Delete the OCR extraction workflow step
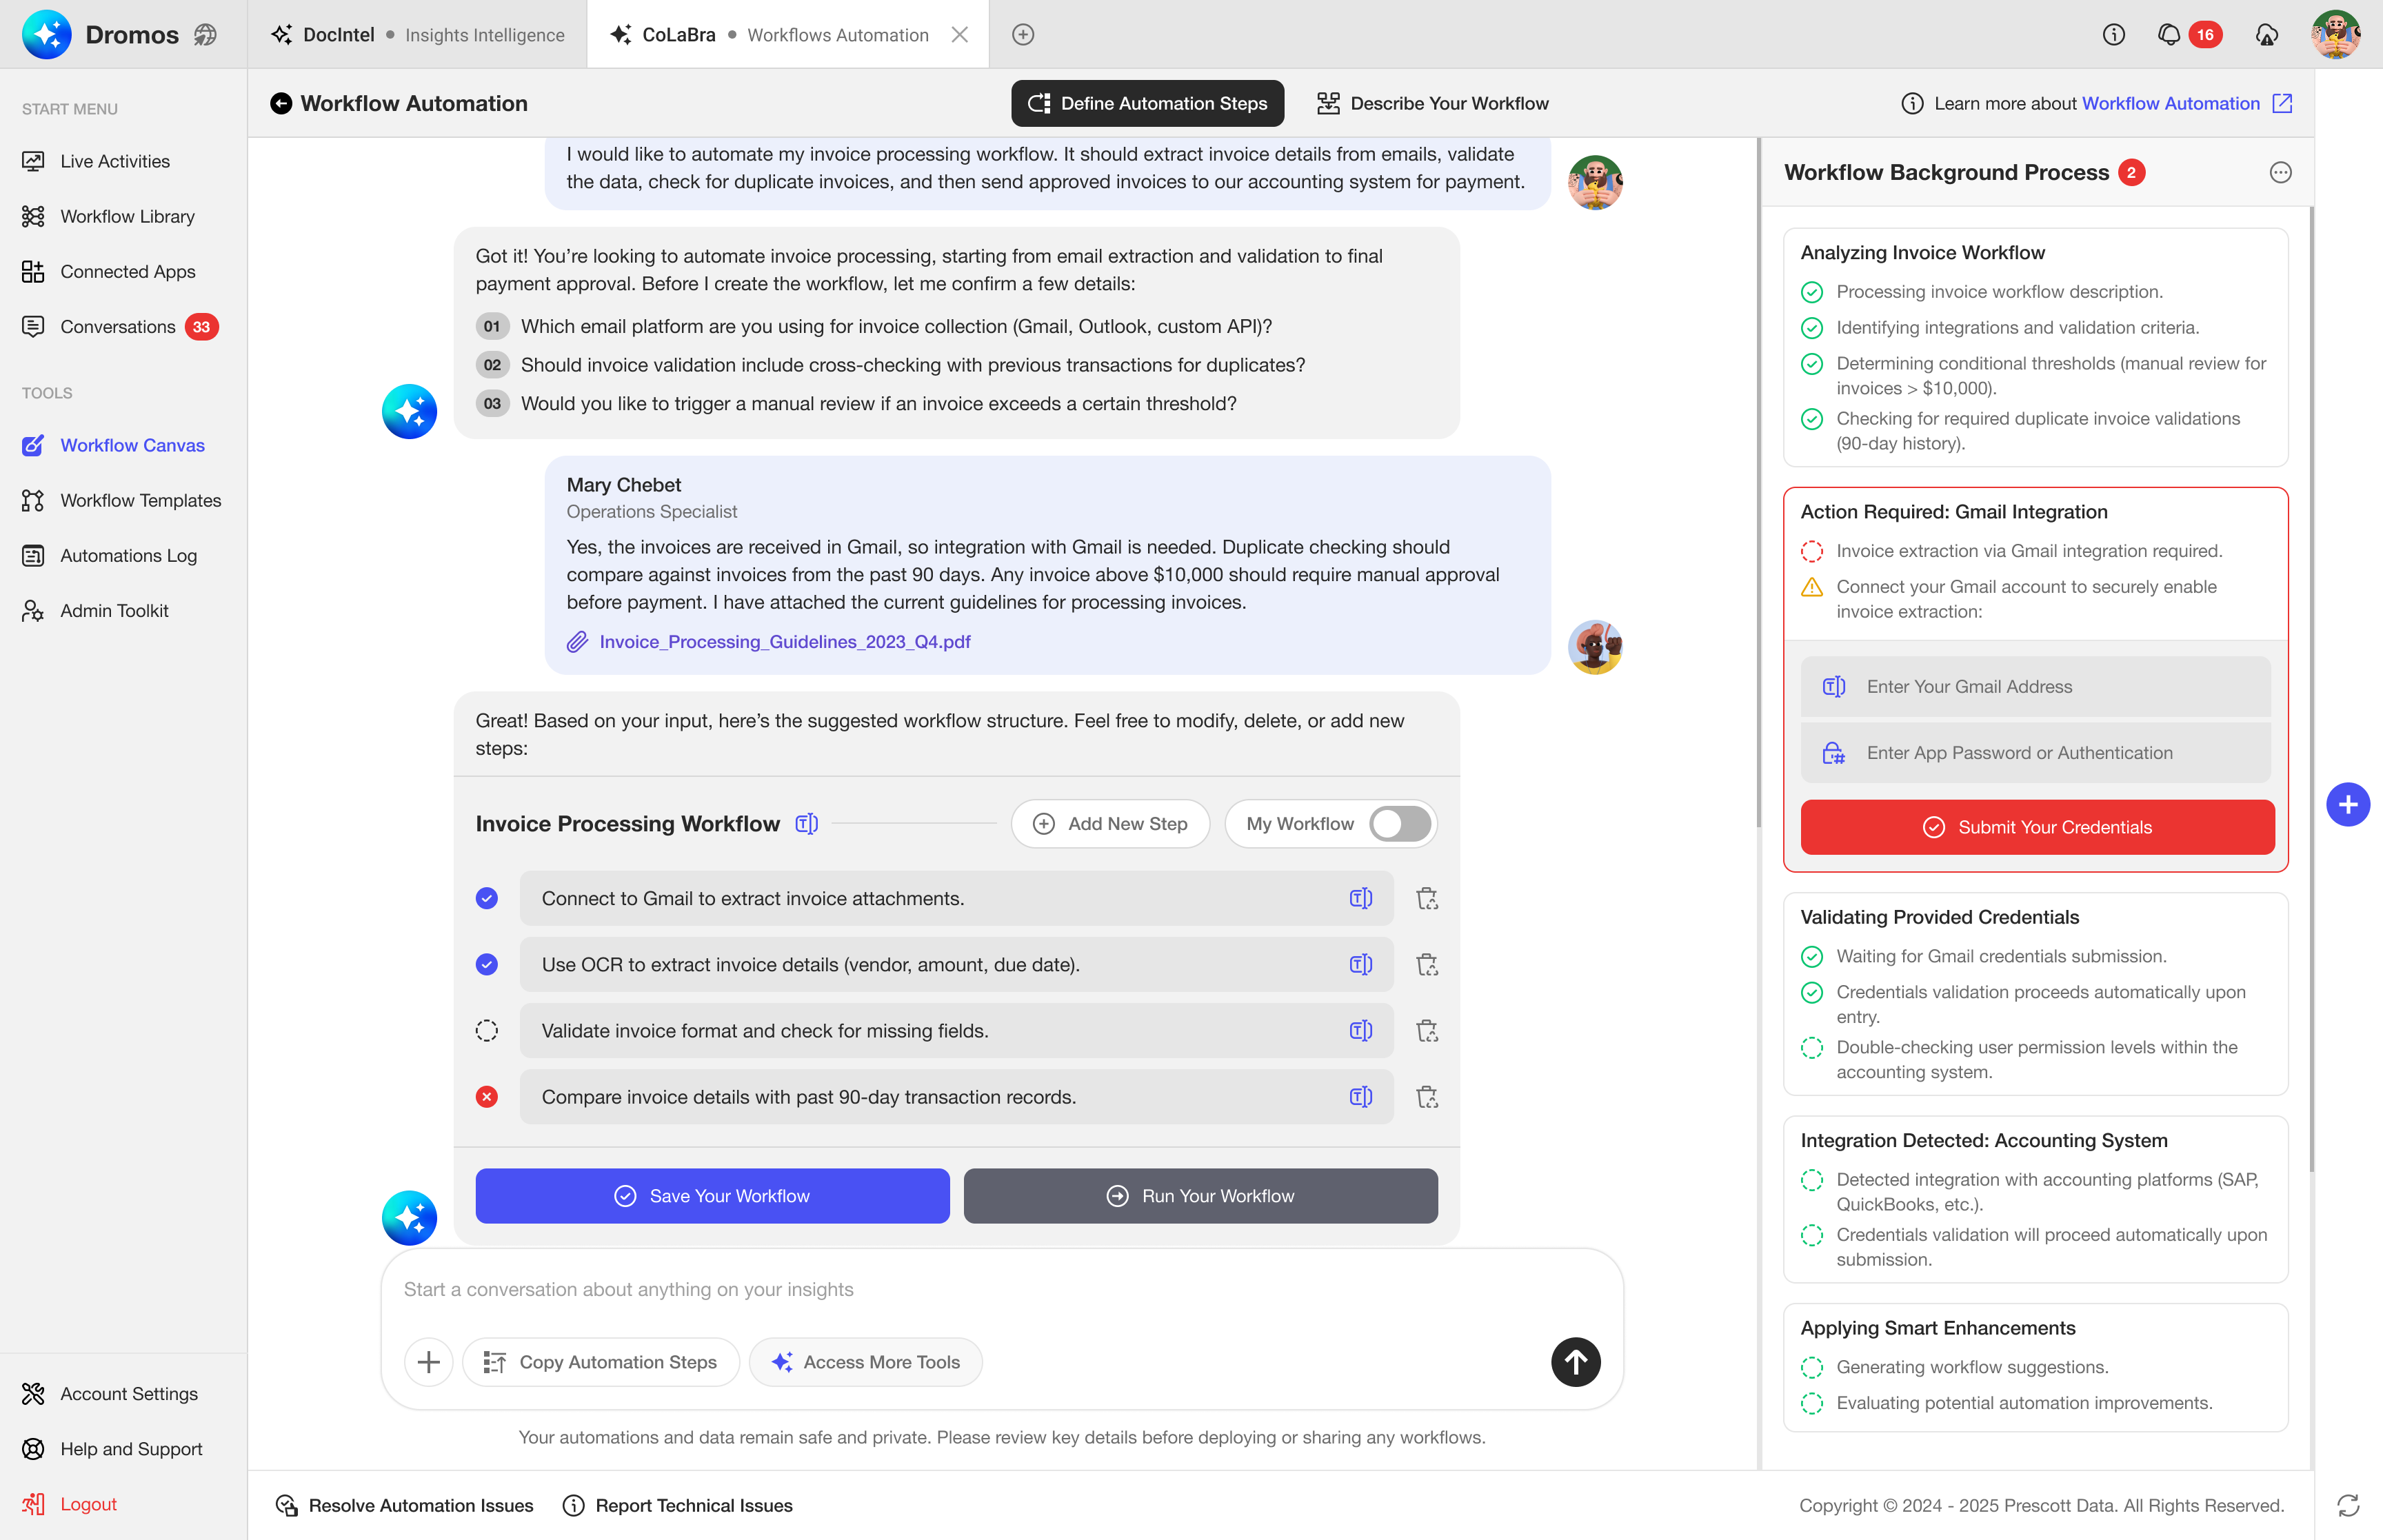This screenshot has height=1540, width=2383. pos(1427,965)
